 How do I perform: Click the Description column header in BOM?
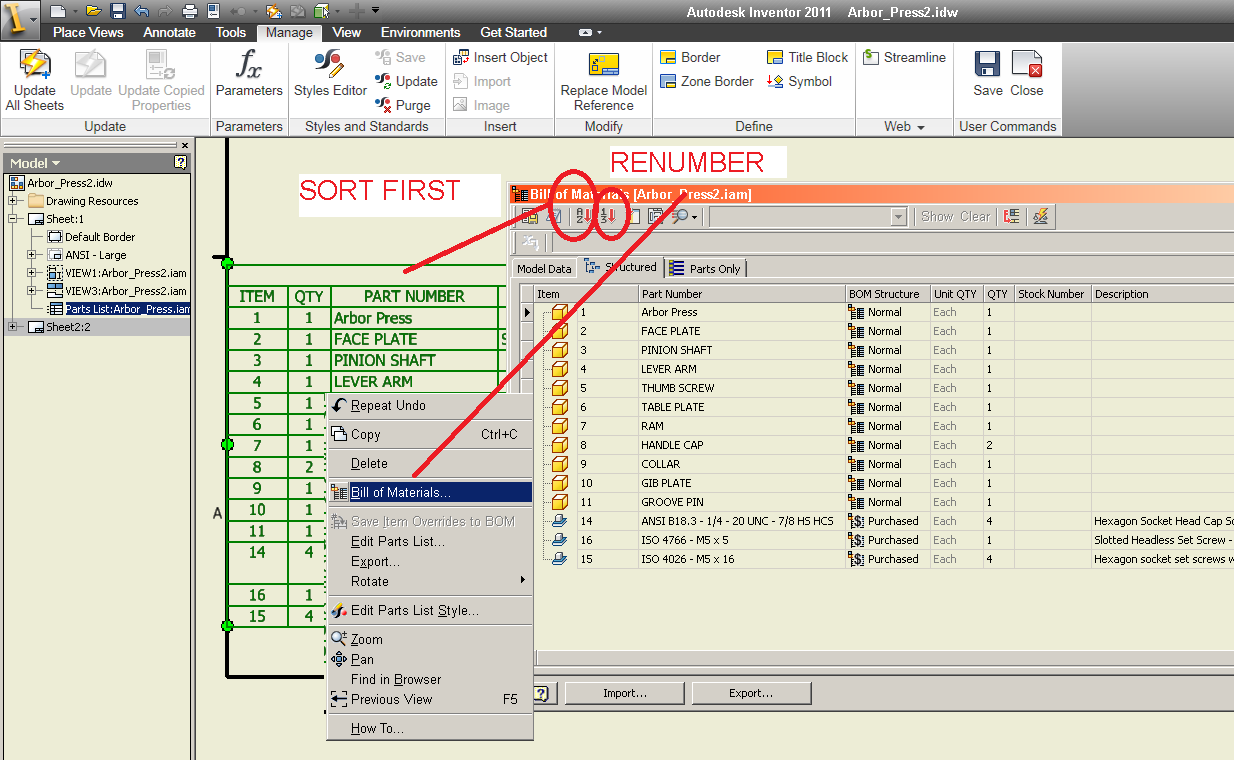point(1162,294)
